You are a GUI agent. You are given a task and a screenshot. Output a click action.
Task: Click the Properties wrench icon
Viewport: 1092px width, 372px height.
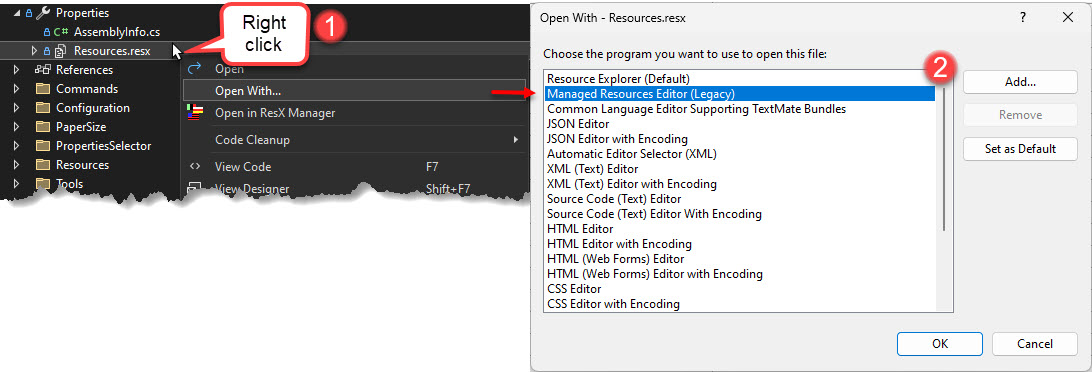coord(42,13)
